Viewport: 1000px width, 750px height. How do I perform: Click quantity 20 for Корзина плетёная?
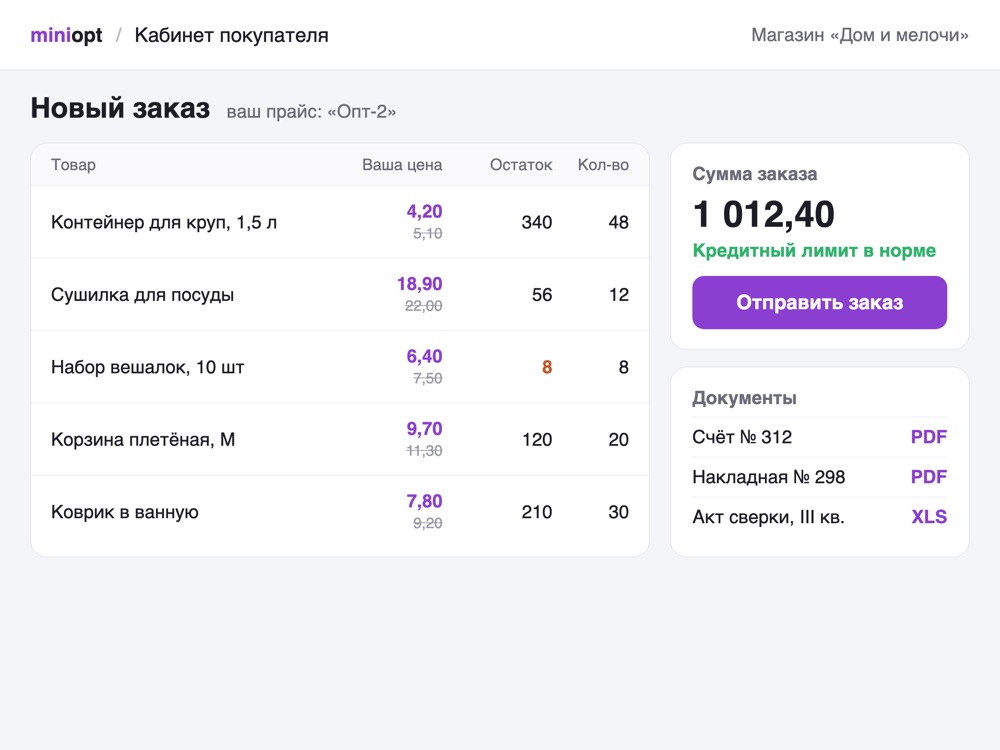click(619, 439)
